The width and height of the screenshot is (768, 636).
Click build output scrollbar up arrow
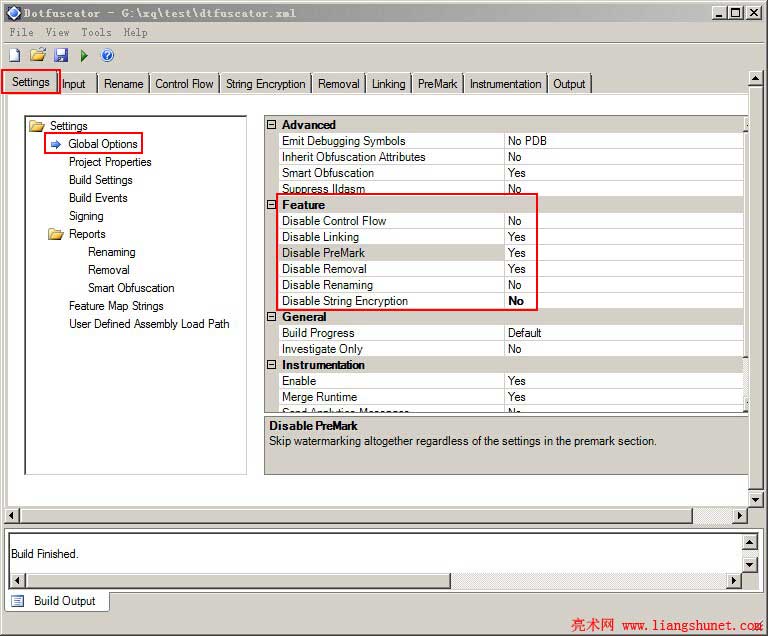(x=749, y=542)
